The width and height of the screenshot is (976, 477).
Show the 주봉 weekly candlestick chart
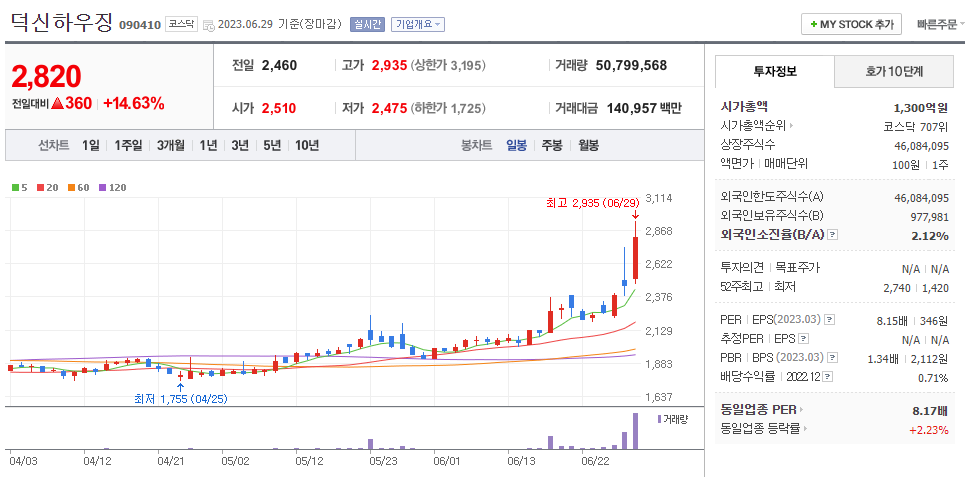point(551,145)
